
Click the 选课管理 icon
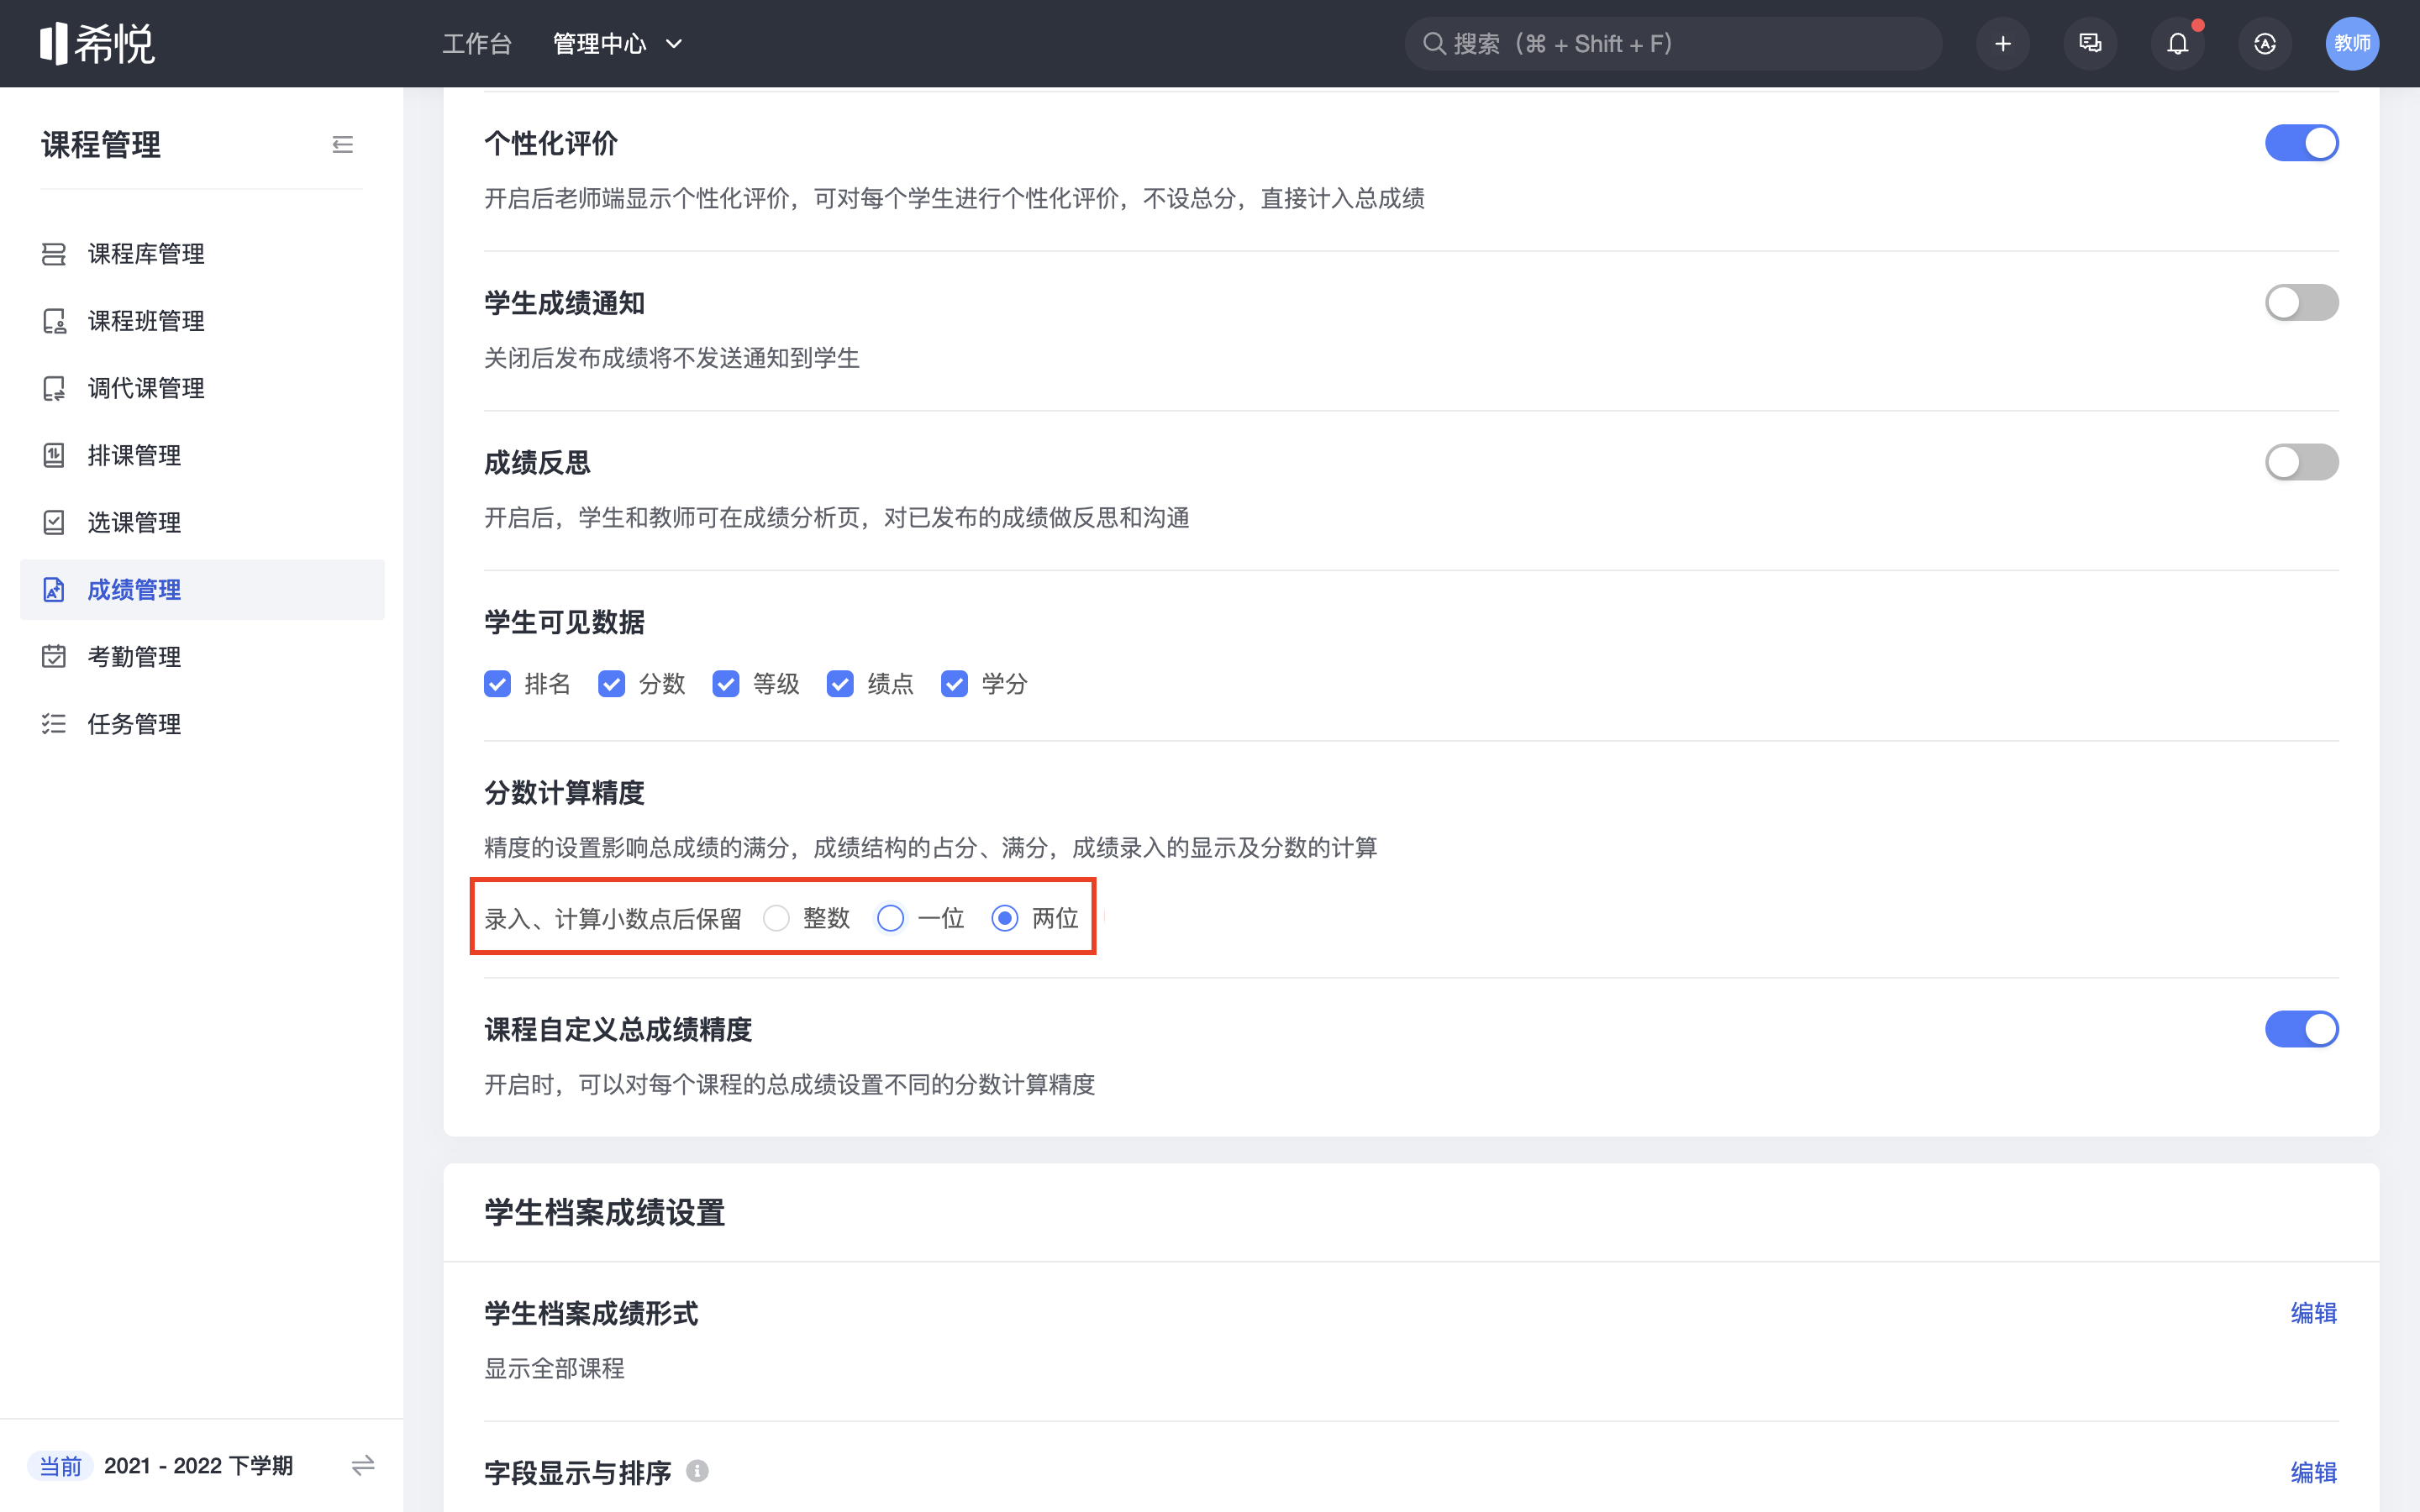tap(54, 522)
